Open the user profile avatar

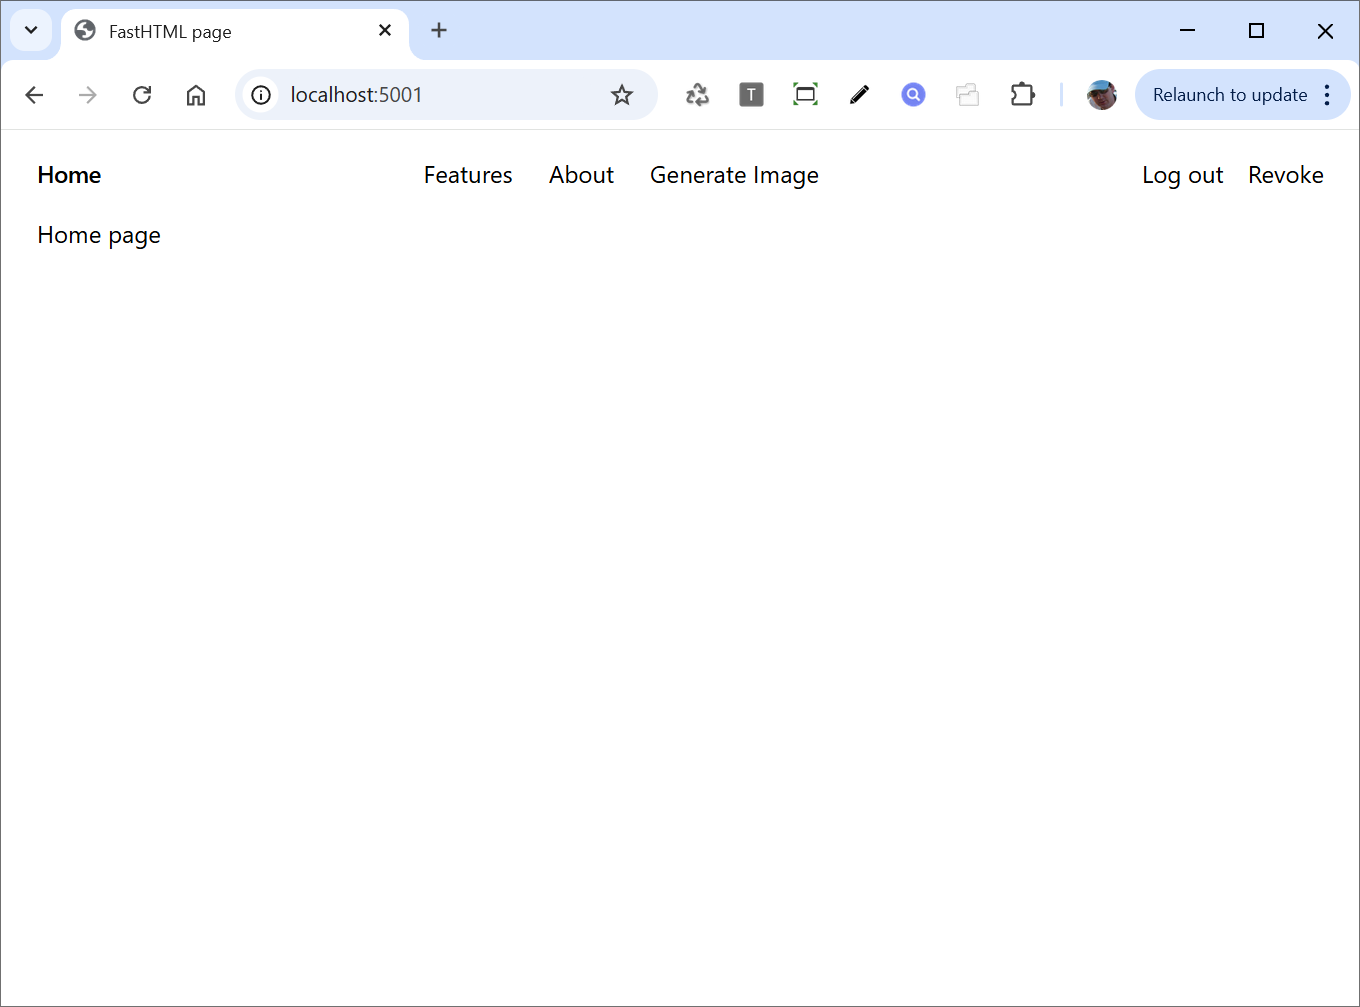point(1102,95)
